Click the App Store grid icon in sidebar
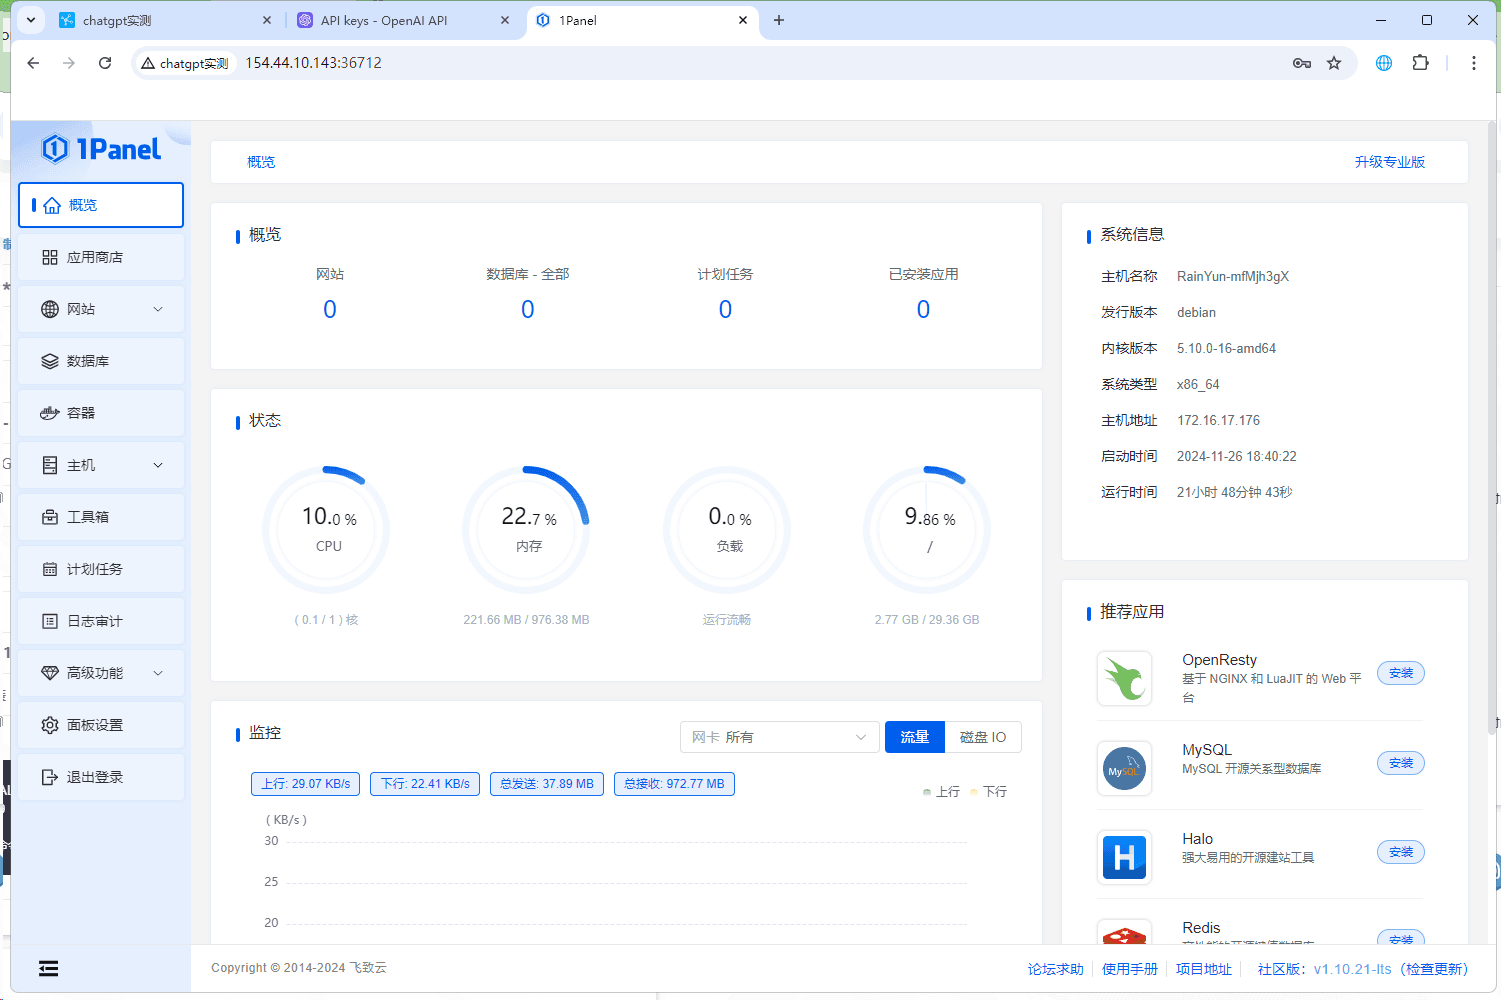Image resolution: width=1501 pixels, height=1000 pixels. (50, 257)
